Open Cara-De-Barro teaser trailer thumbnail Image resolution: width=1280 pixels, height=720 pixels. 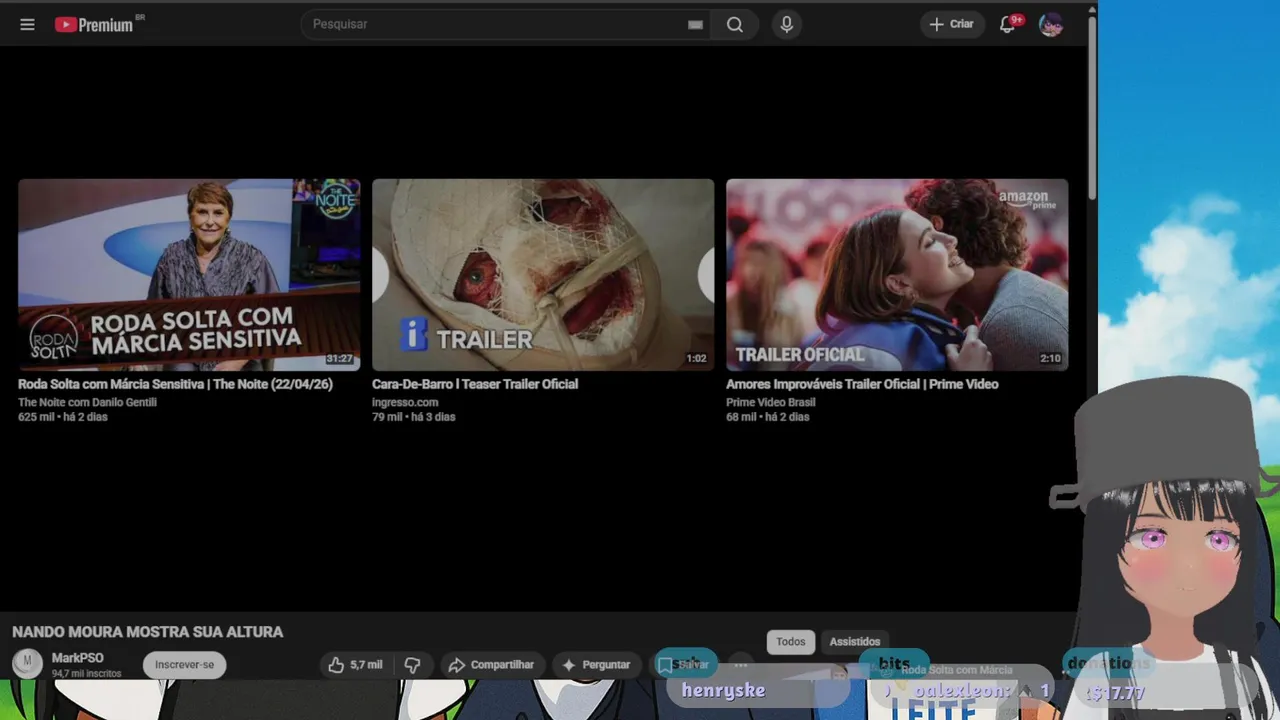pyautogui.click(x=543, y=275)
